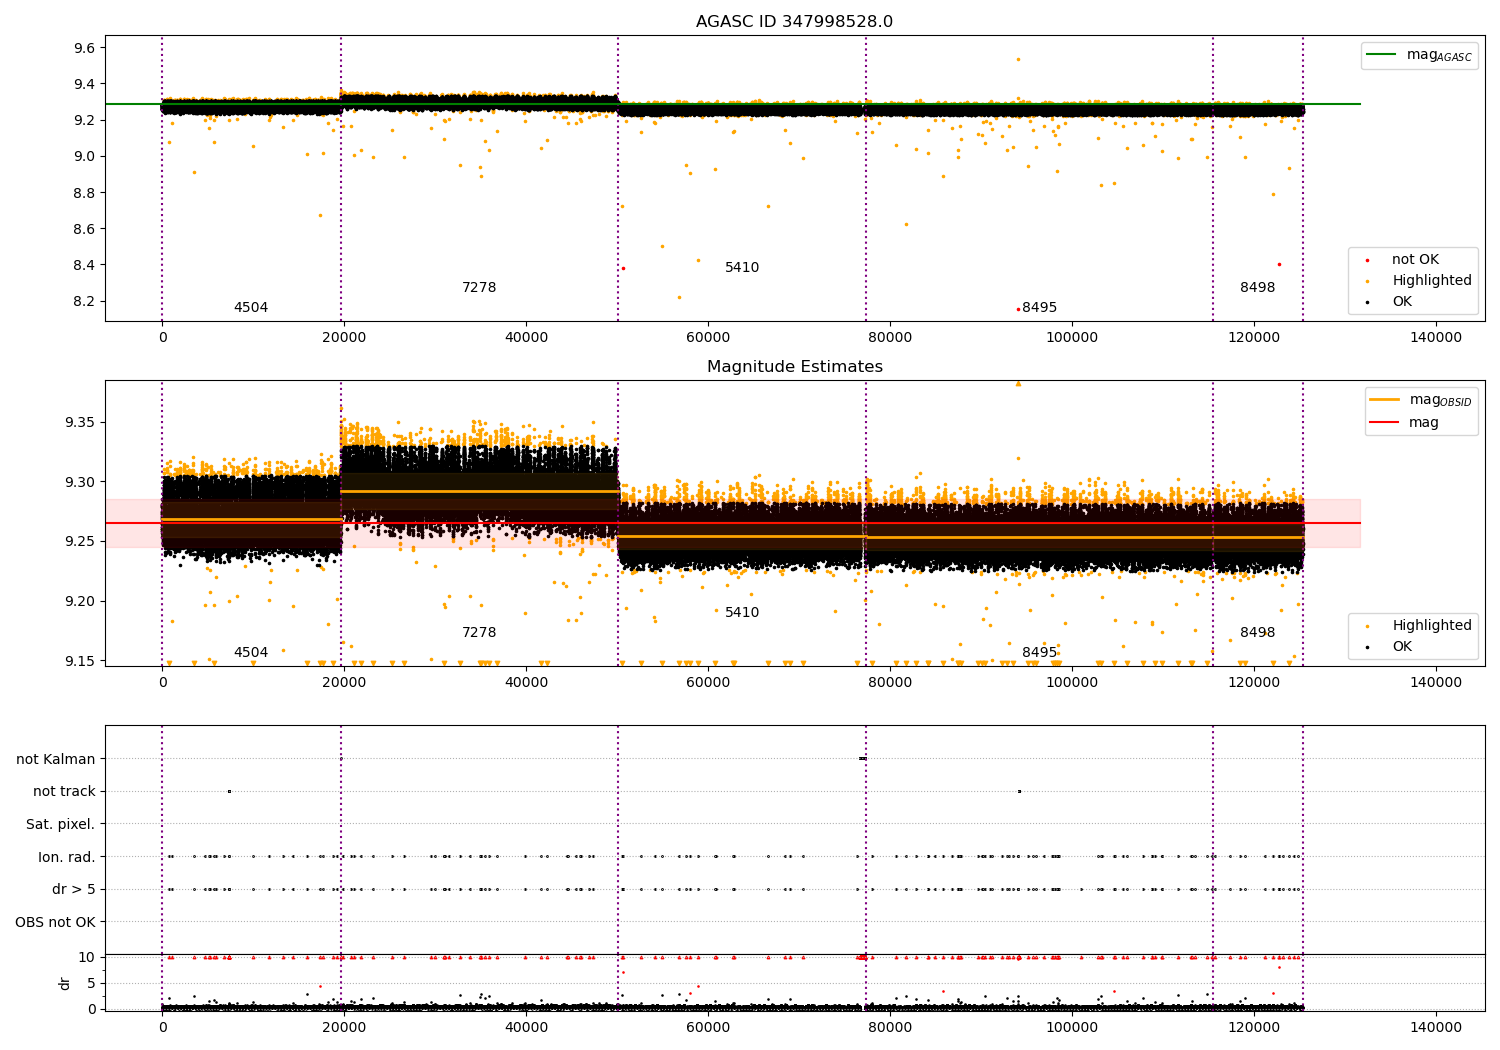The height and width of the screenshot is (1050, 1500).
Task: Click OBSID label 8495 in top plot
Action: pyautogui.click(x=1039, y=308)
